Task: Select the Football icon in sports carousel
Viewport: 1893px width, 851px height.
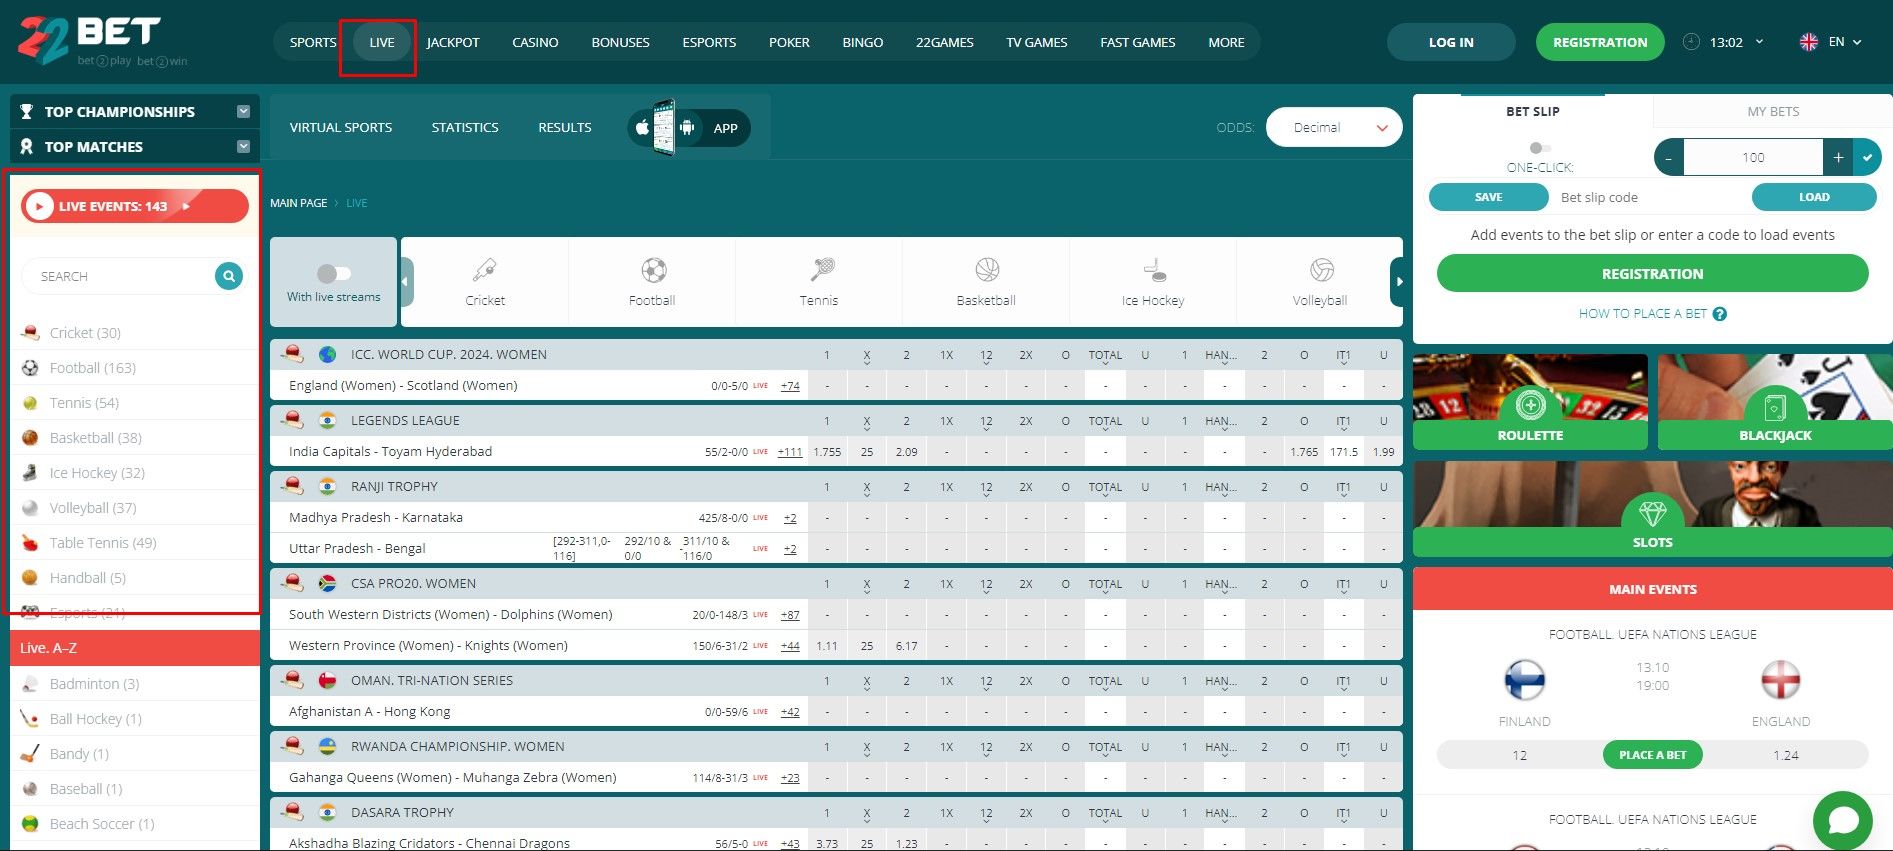Action: click(x=653, y=271)
